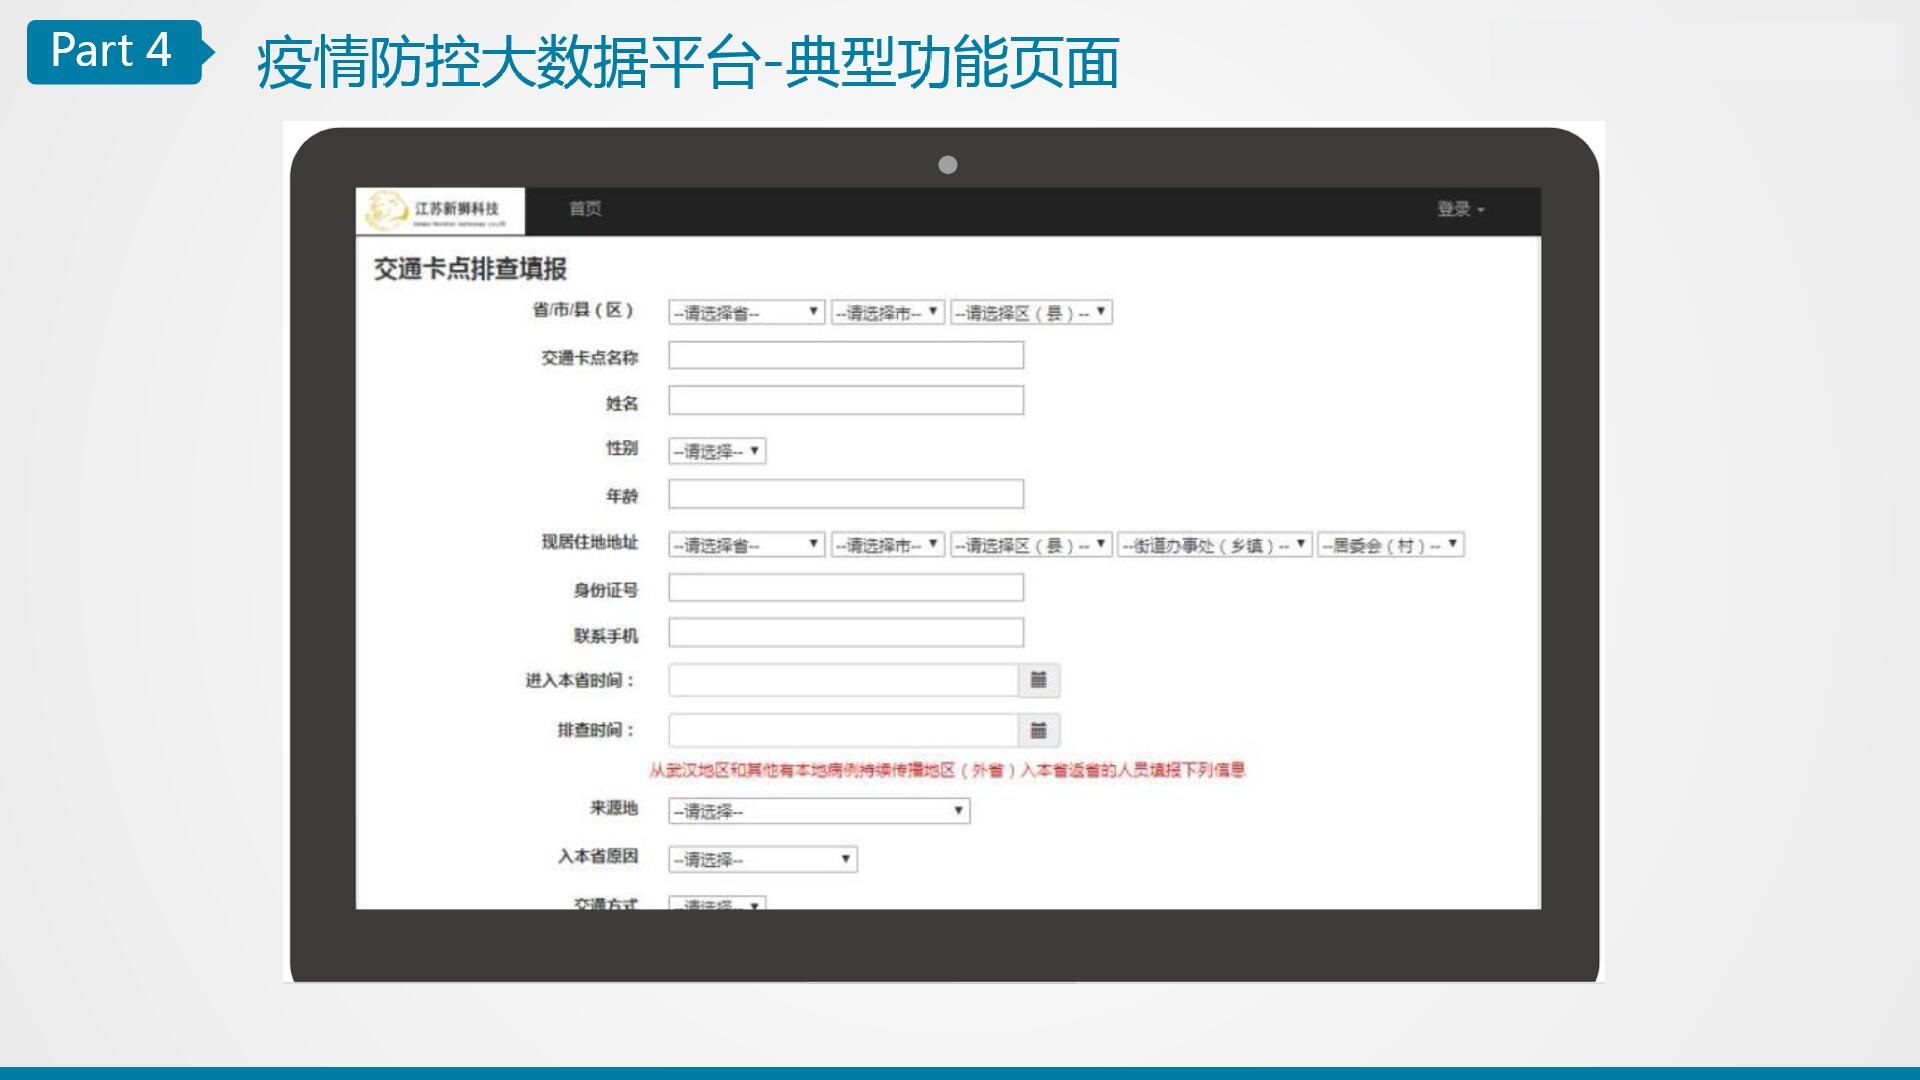The height and width of the screenshot is (1080, 1920).
Task: Expand the top 请选择市 dropdown
Action: [887, 313]
